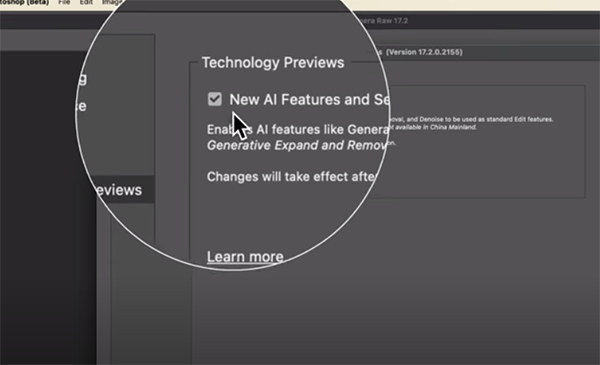Viewport: 600px width, 365px height.
Task: Click the Changes will take effect text
Action: pyautogui.click(x=292, y=177)
